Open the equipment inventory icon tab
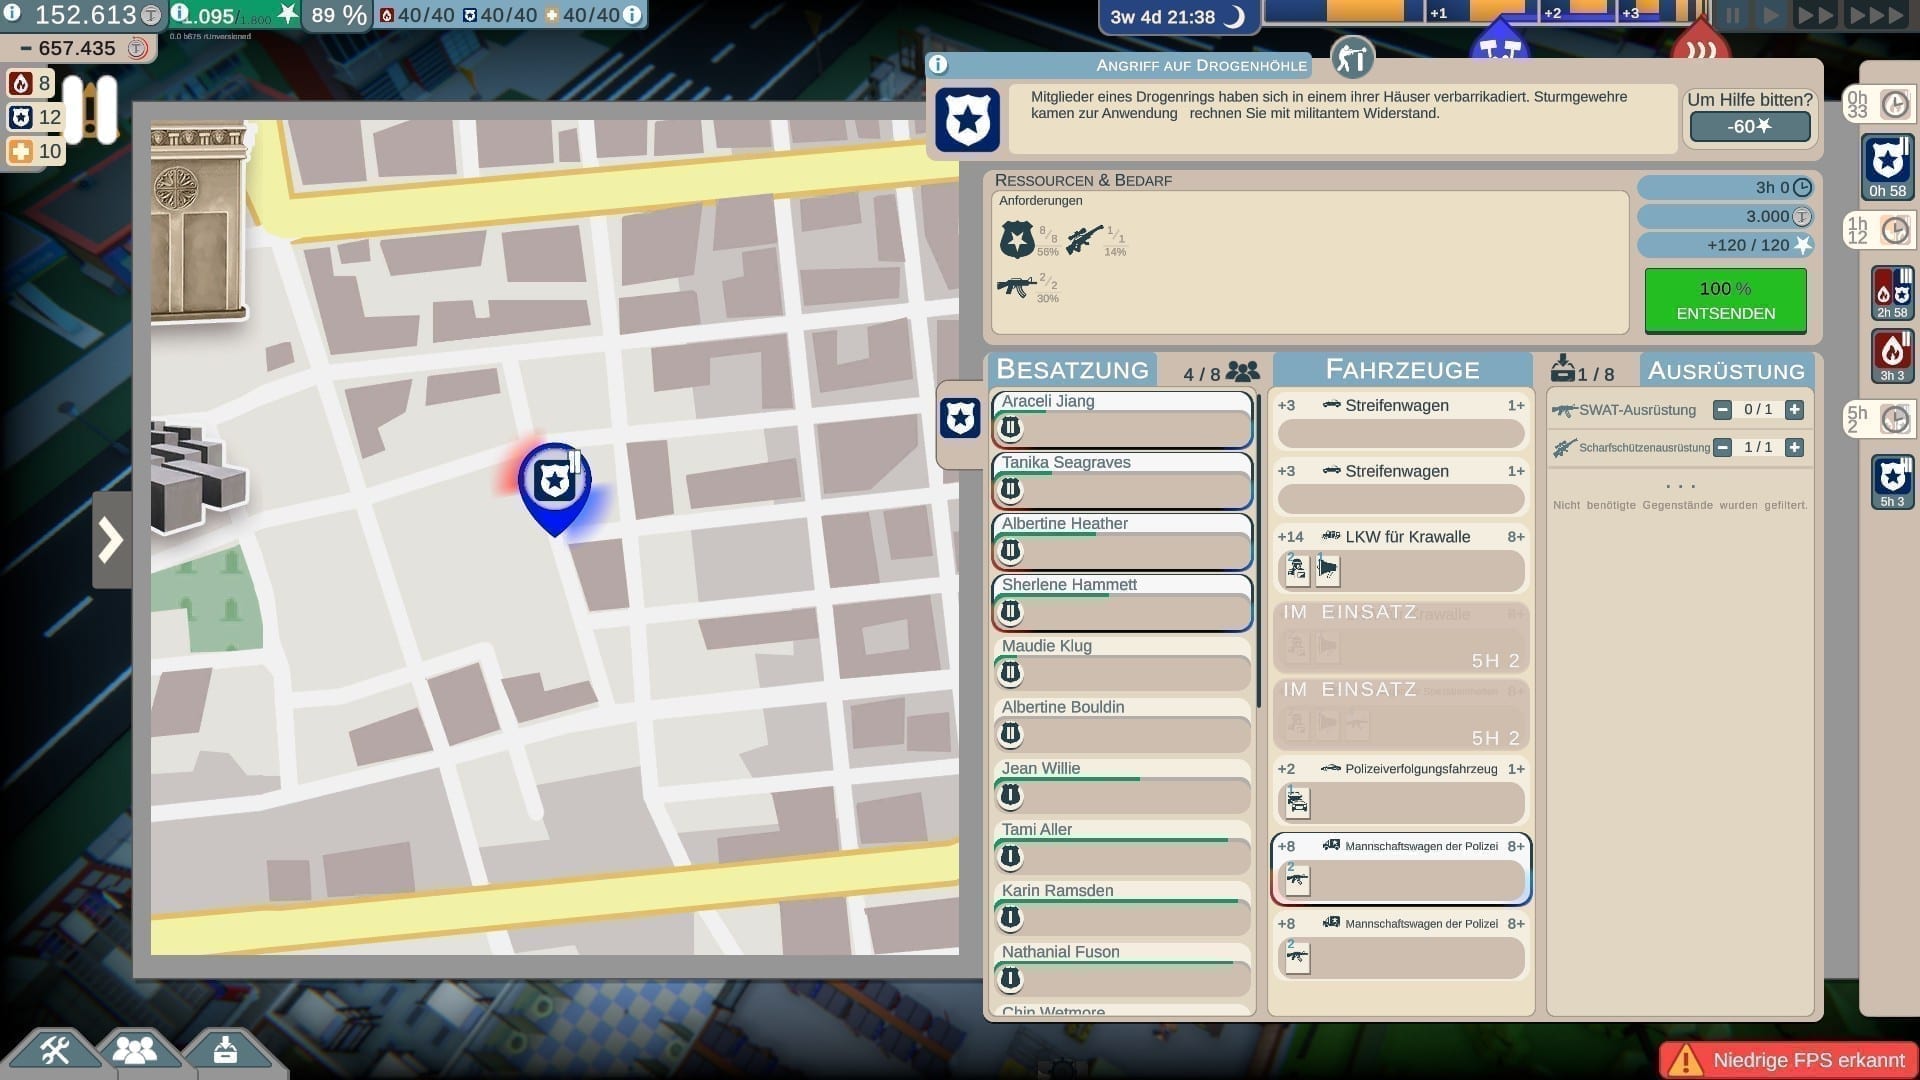 click(225, 1050)
